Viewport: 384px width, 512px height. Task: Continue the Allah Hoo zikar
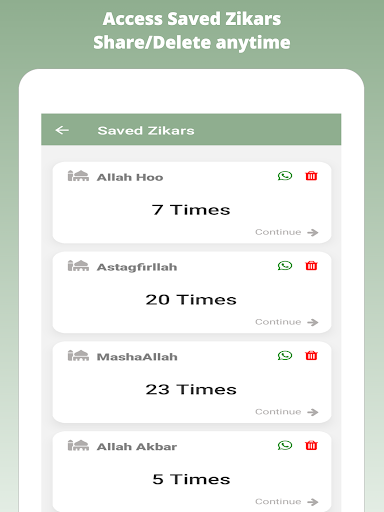pyautogui.click(x=287, y=232)
